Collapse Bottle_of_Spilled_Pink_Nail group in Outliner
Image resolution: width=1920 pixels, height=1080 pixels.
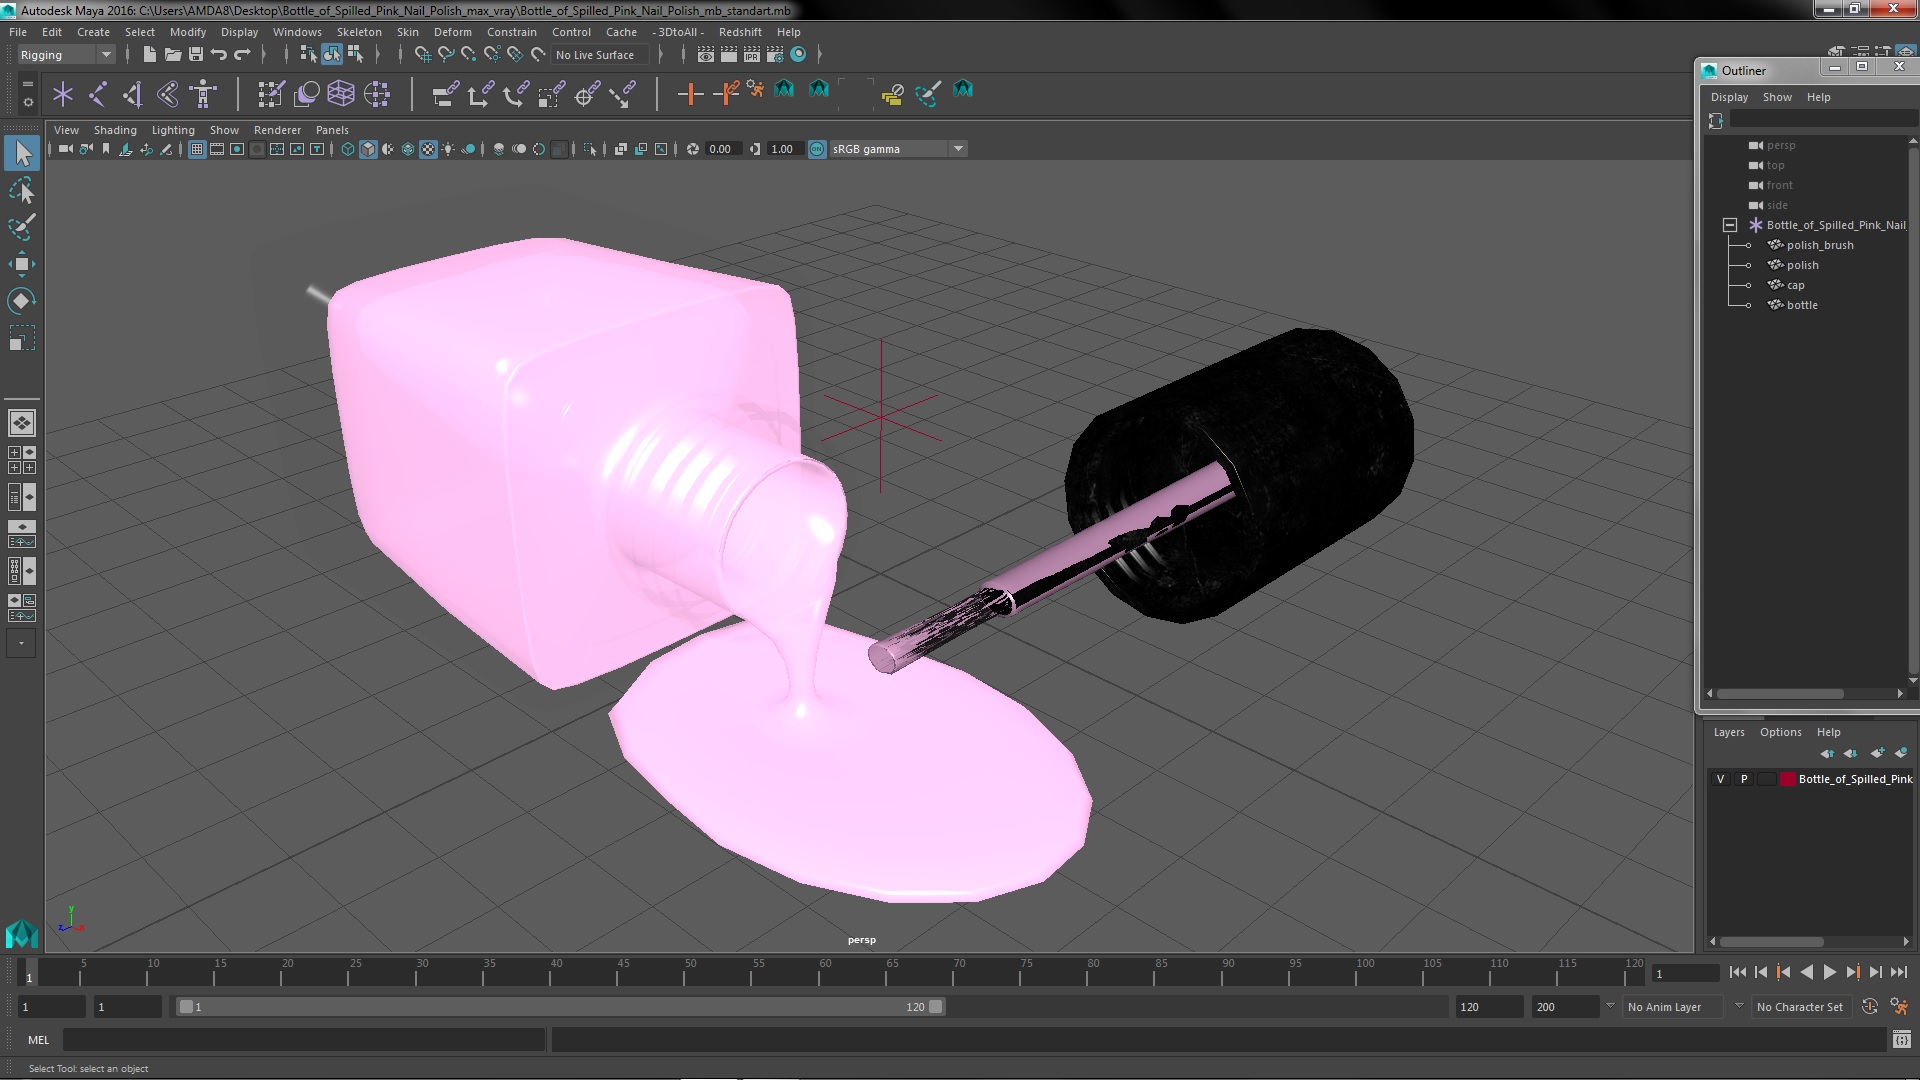click(1729, 225)
